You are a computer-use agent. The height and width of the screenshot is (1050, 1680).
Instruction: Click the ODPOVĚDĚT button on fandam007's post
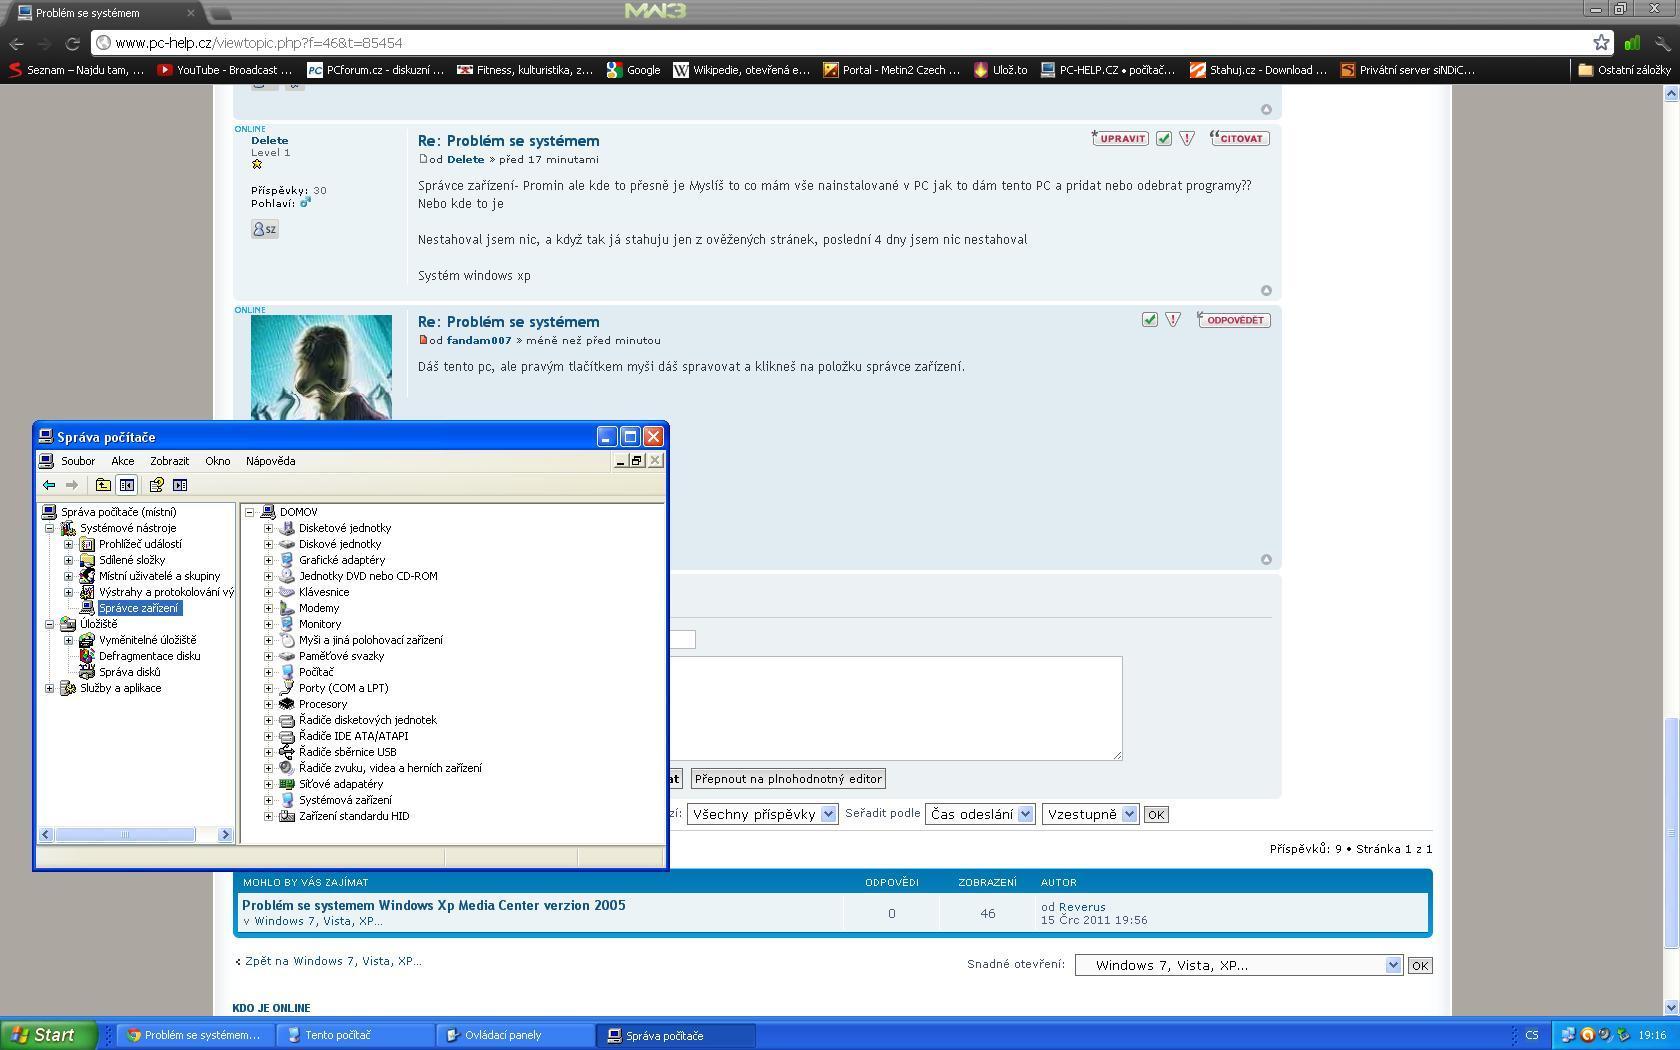point(1233,320)
